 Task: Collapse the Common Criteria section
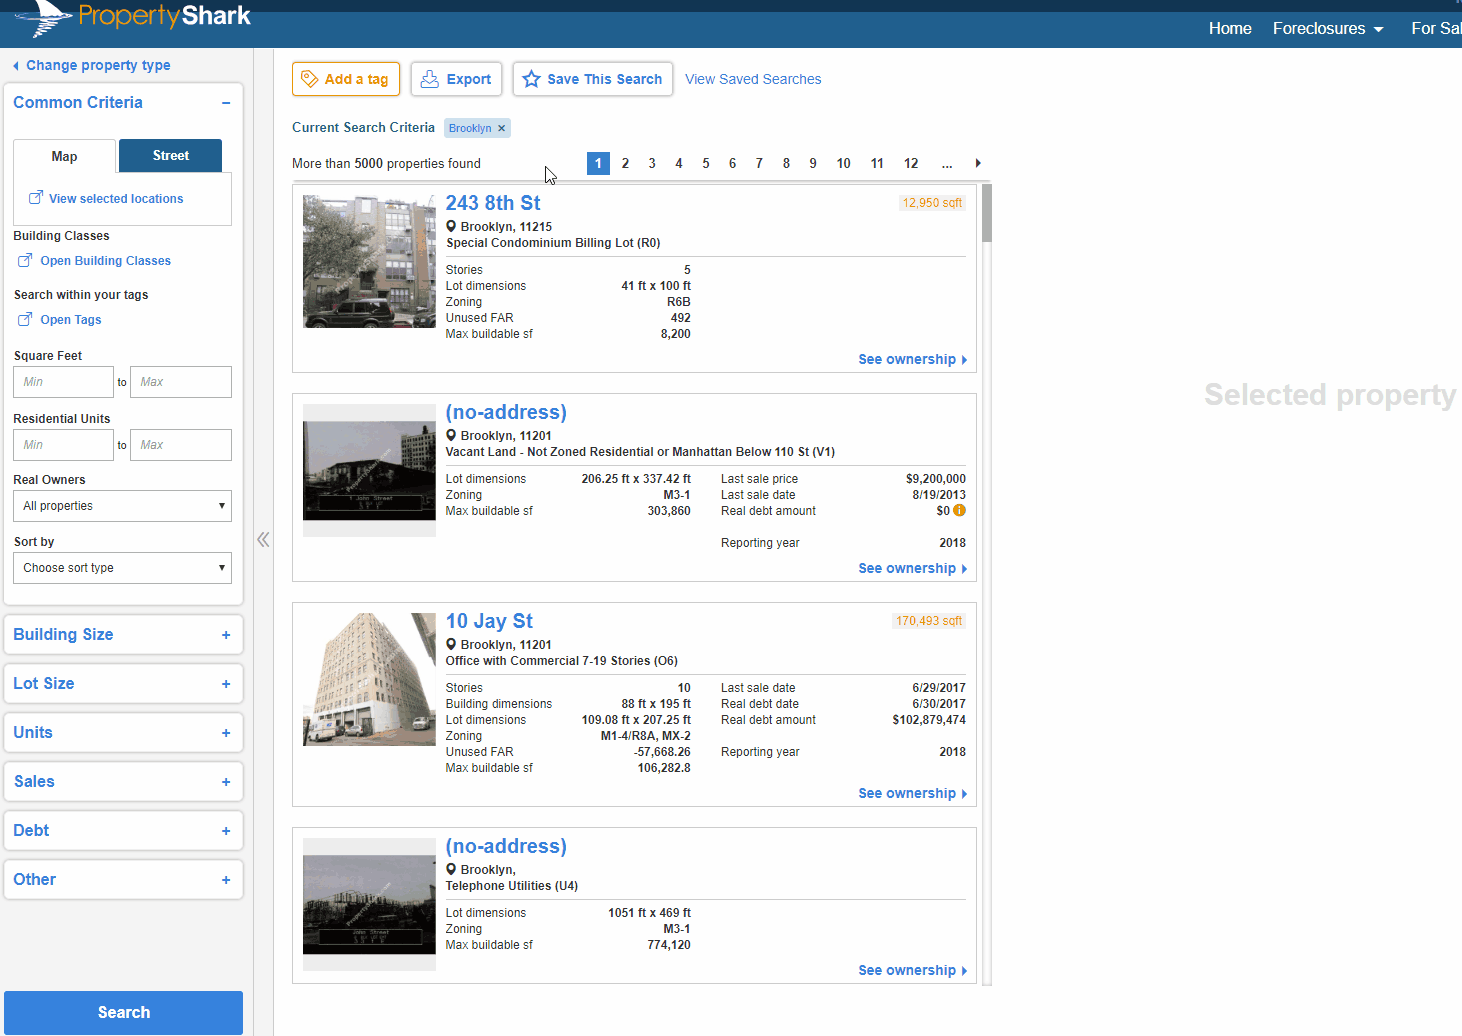(x=226, y=103)
